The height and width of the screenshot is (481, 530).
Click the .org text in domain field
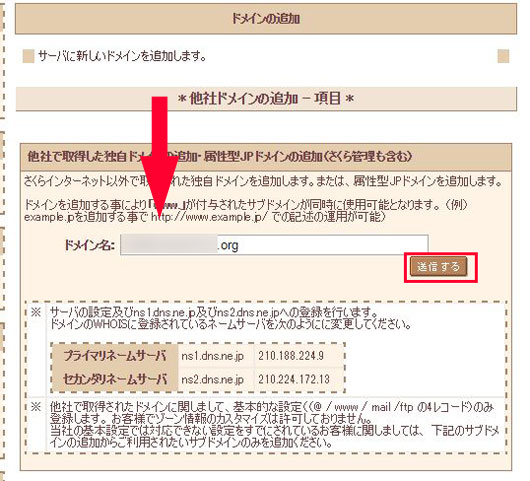(x=228, y=245)
